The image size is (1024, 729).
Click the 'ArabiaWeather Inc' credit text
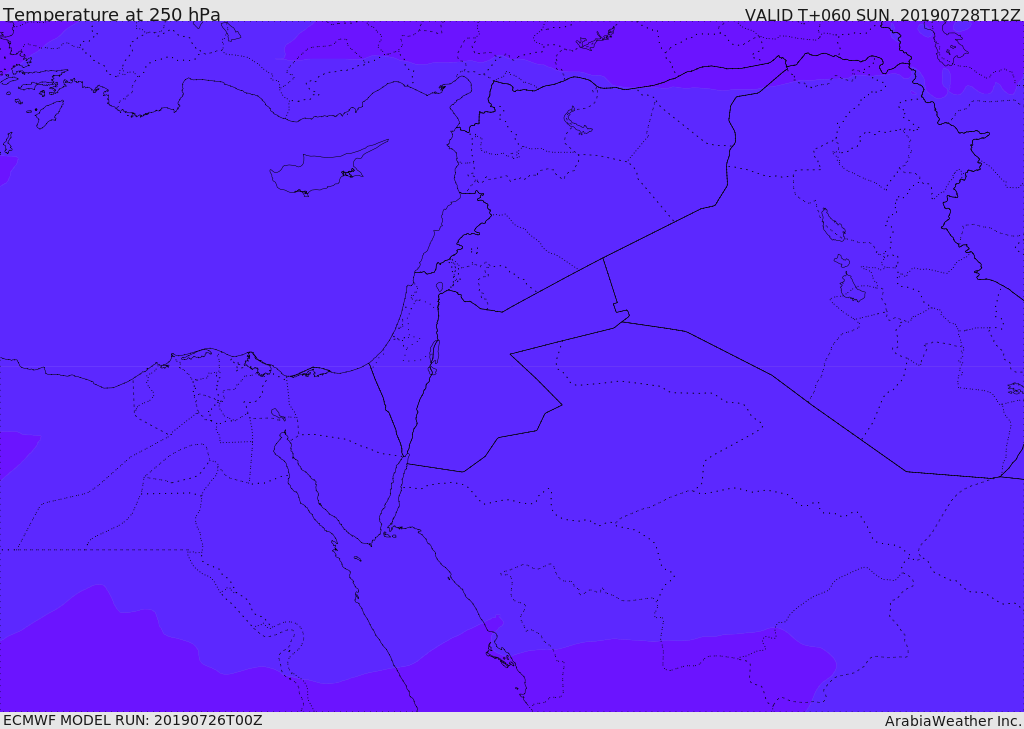coord(952,721)
